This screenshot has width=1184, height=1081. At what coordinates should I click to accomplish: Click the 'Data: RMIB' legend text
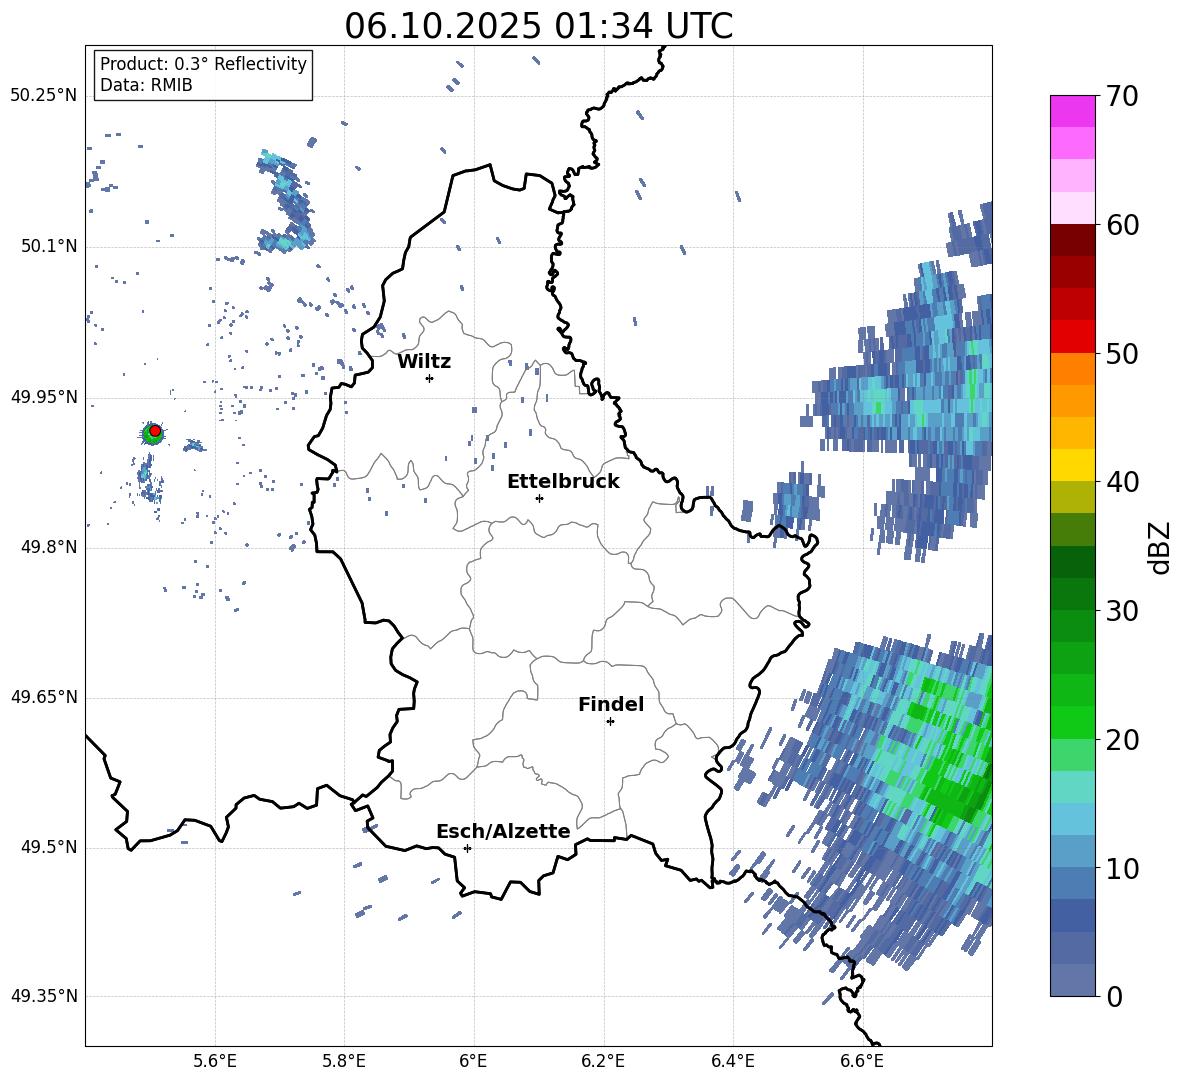click(x=146, y=85)
